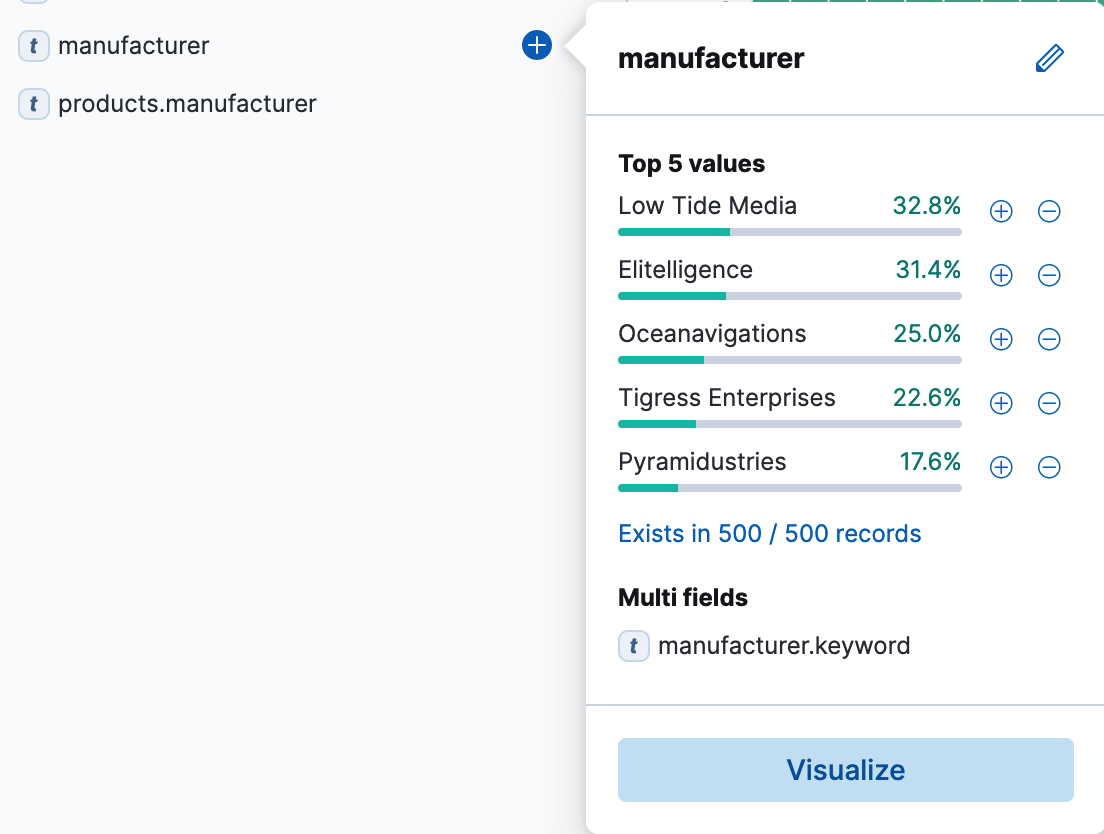
Task: Click minus icon next to Low Tide Media
Action: pos(1049,211)
